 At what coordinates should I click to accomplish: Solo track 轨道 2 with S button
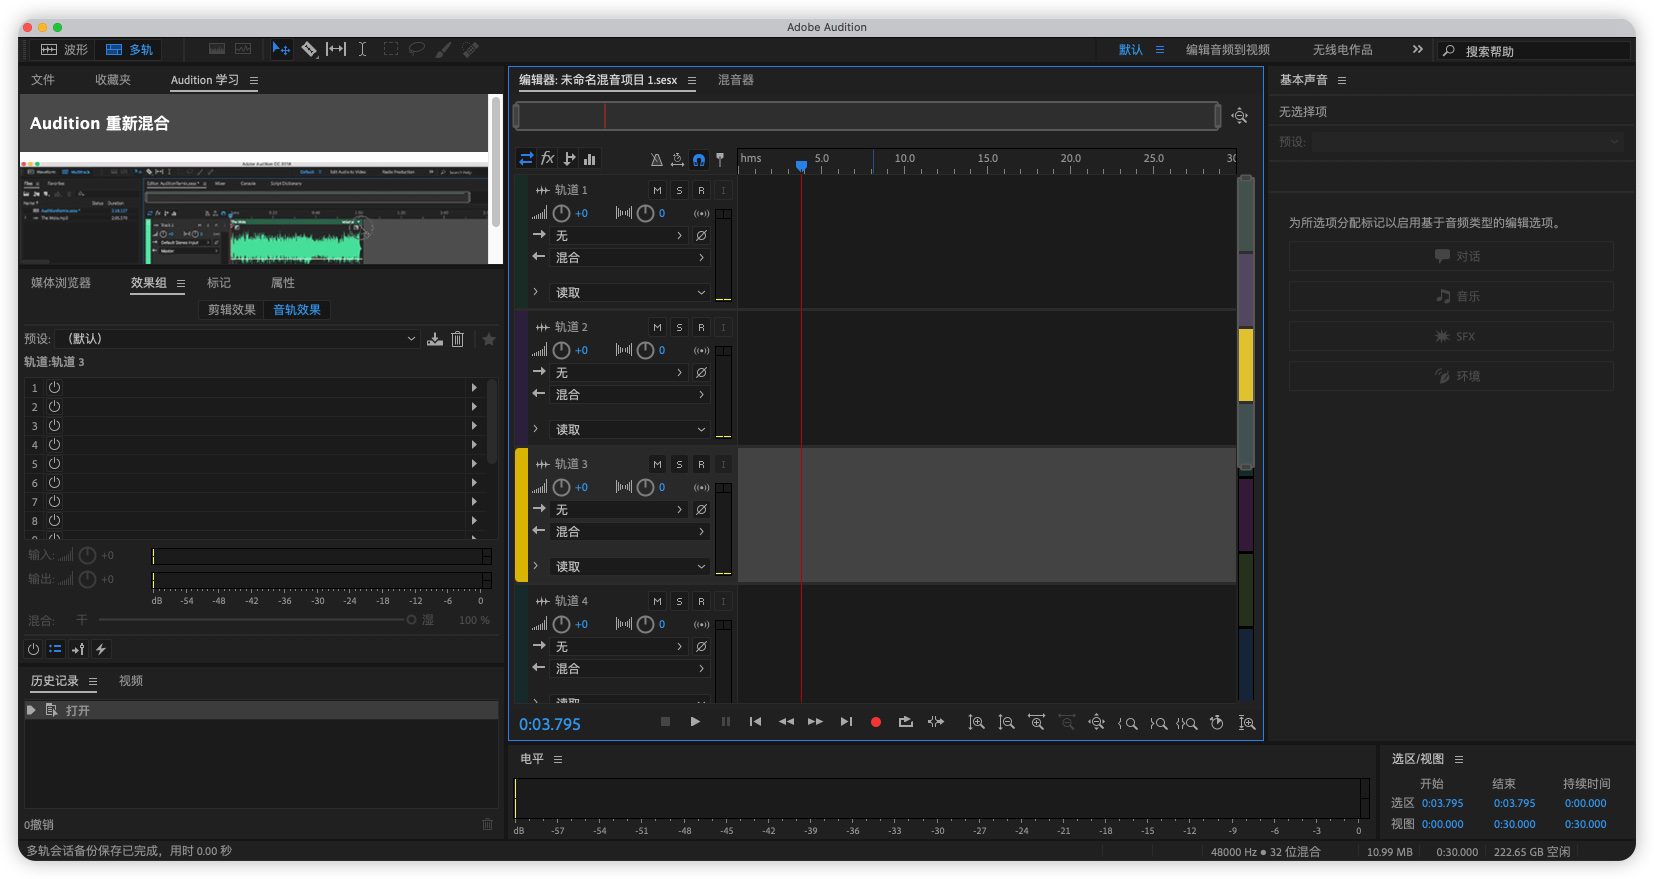tap(679, 327)
